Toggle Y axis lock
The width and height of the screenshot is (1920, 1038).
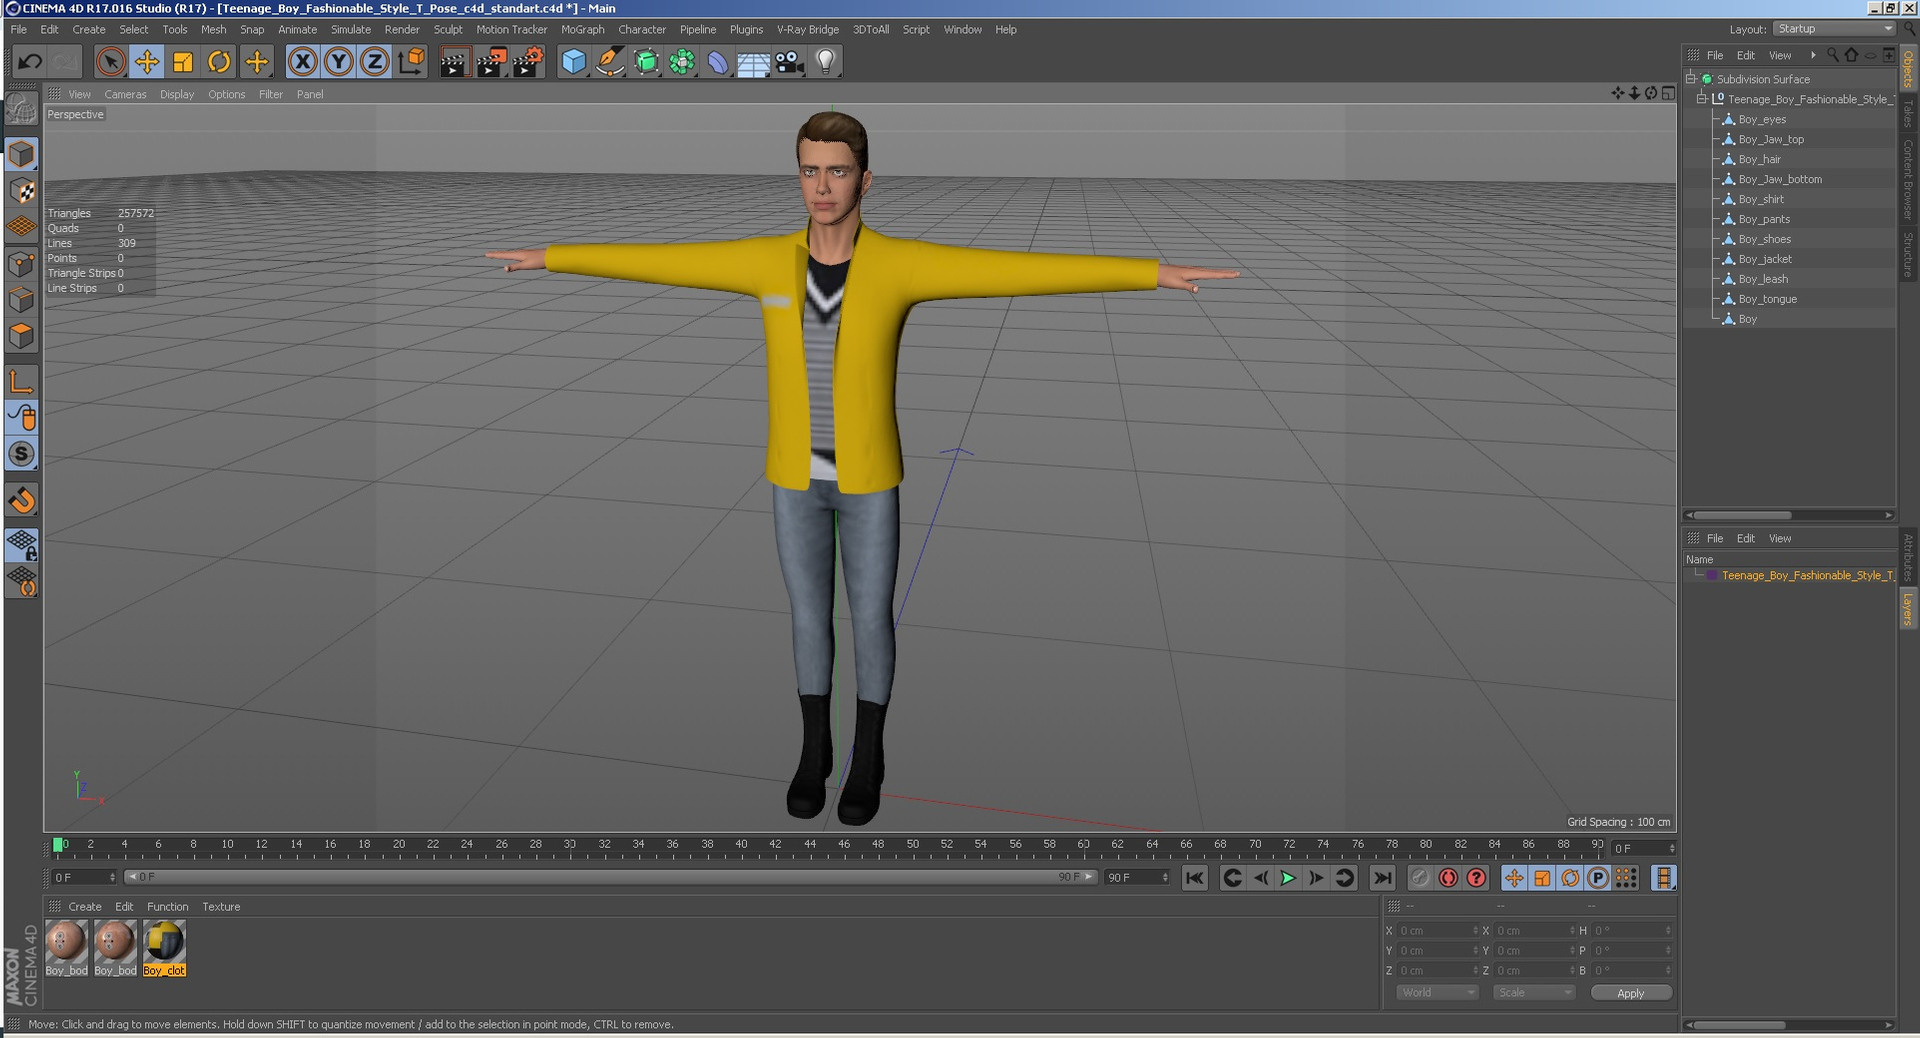338,62
